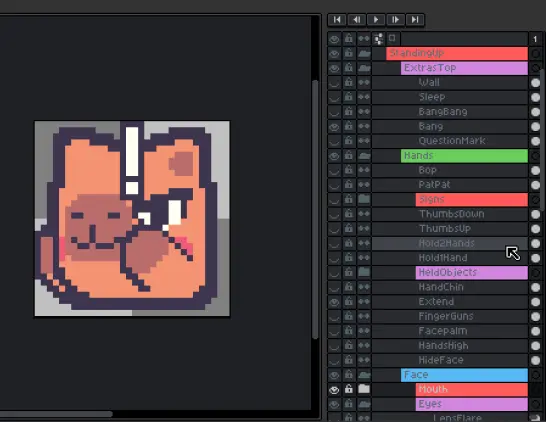Select the Hands group layer
Image resolution: width=546 pixels, height=422 pixels.
[464, 156]
